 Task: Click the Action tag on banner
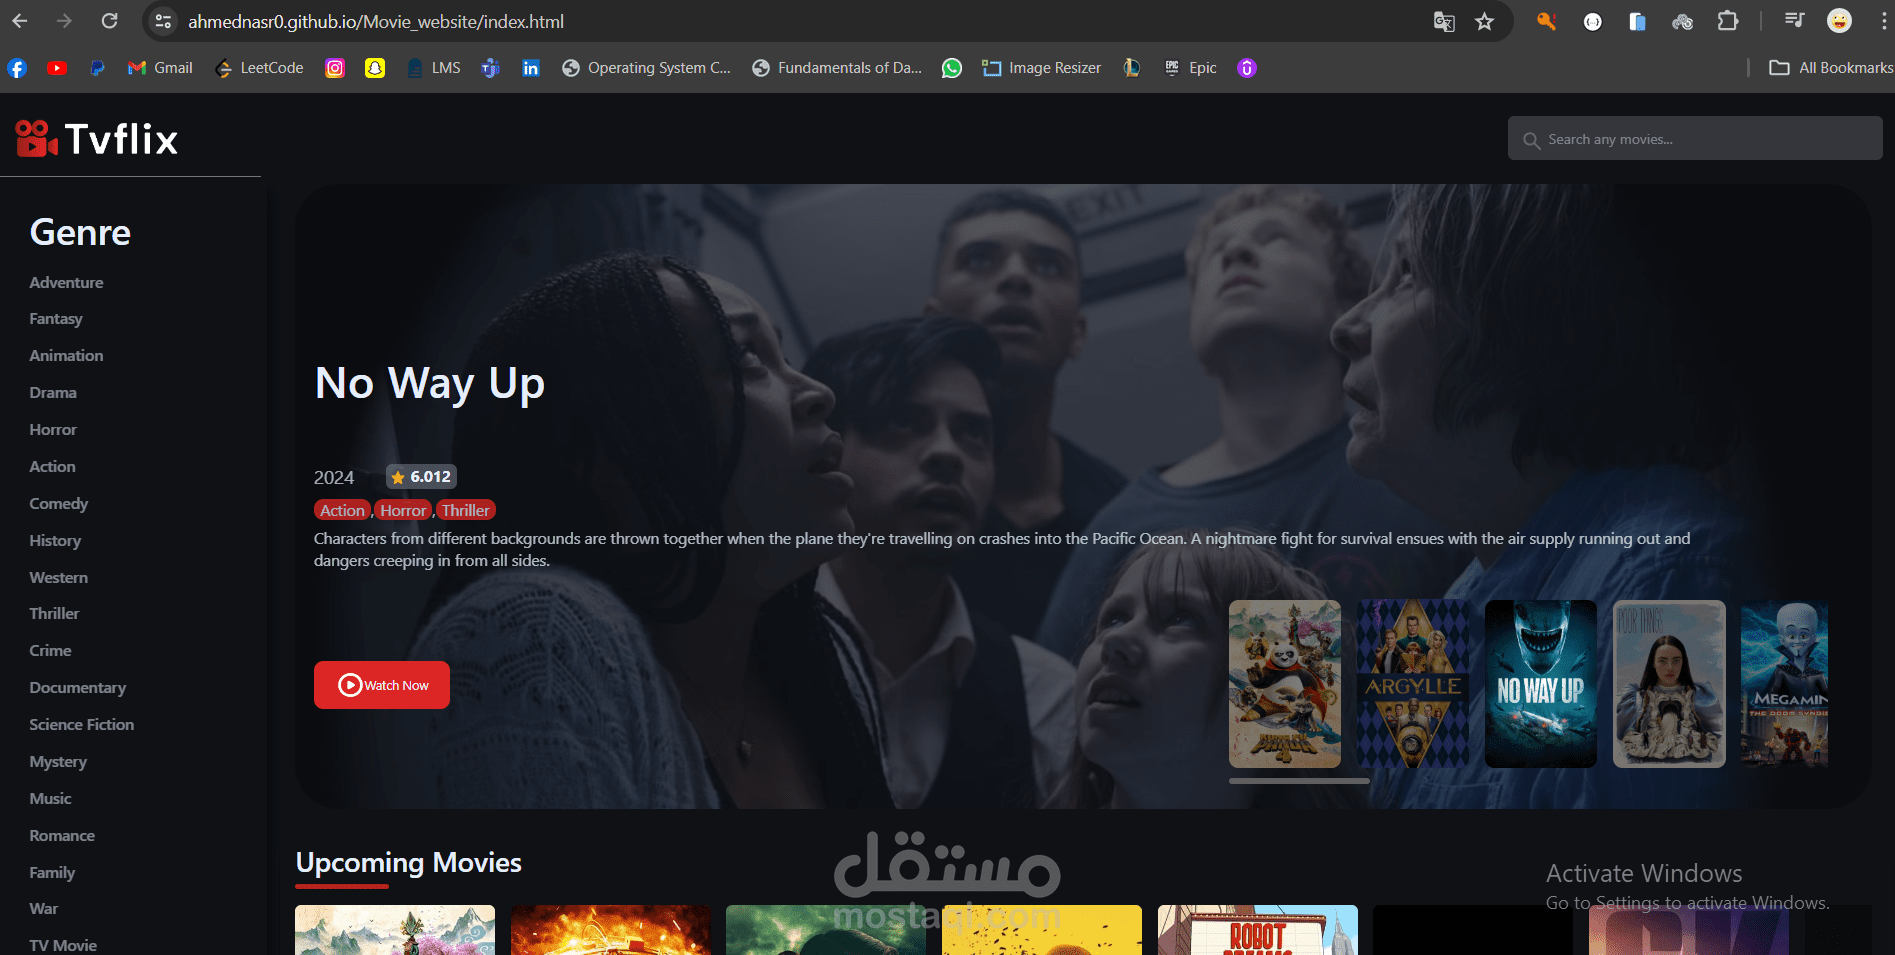(342, 510)
